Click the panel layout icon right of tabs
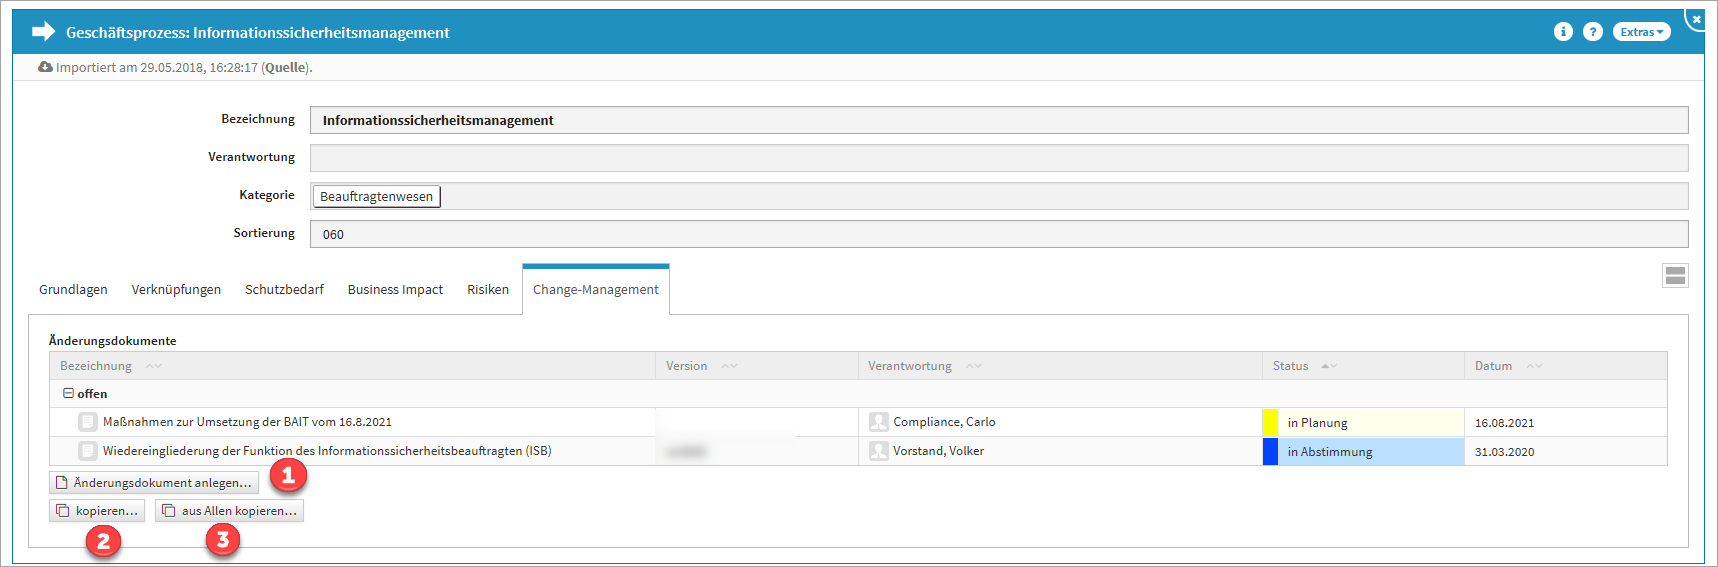Image resolution: width=1718 pixels, height=567 pixels. click(x=1675, y=275)
